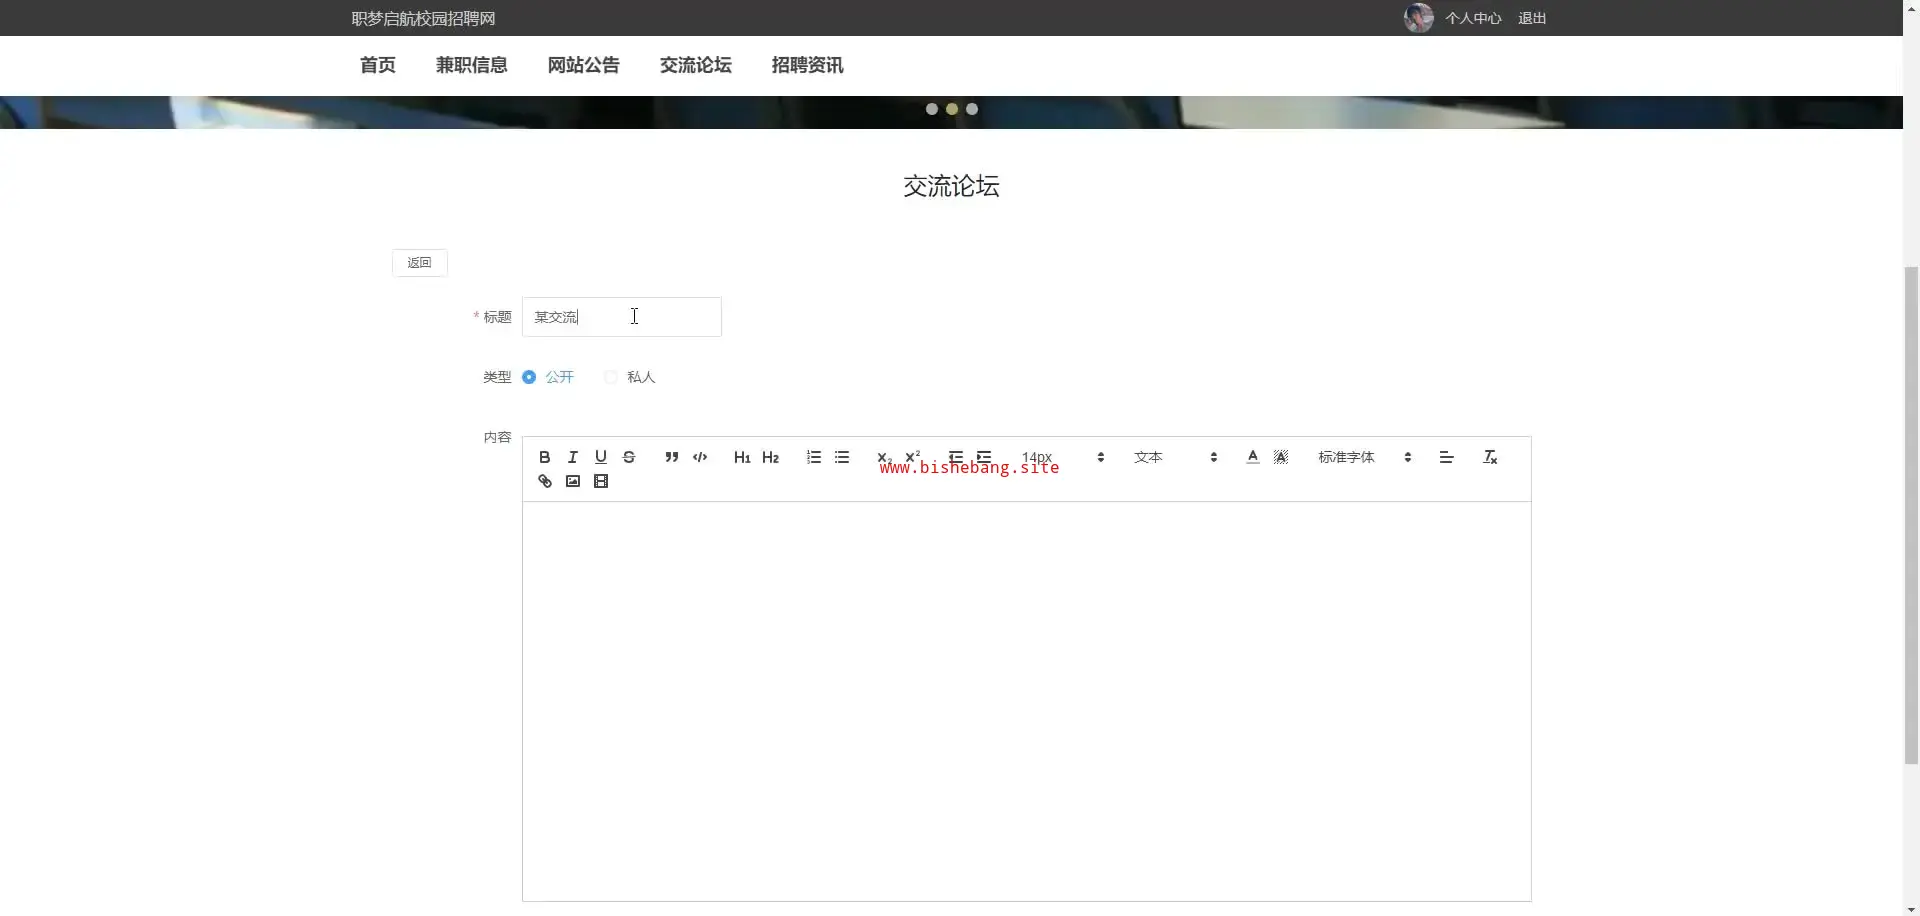Insert a hyperlink in the content

(544, 481)
